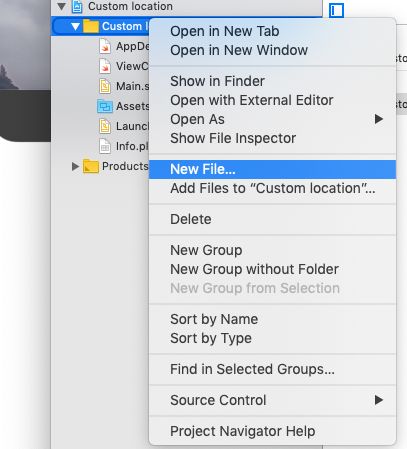Collapse the selected Custom location group folder

coord(75,26)
